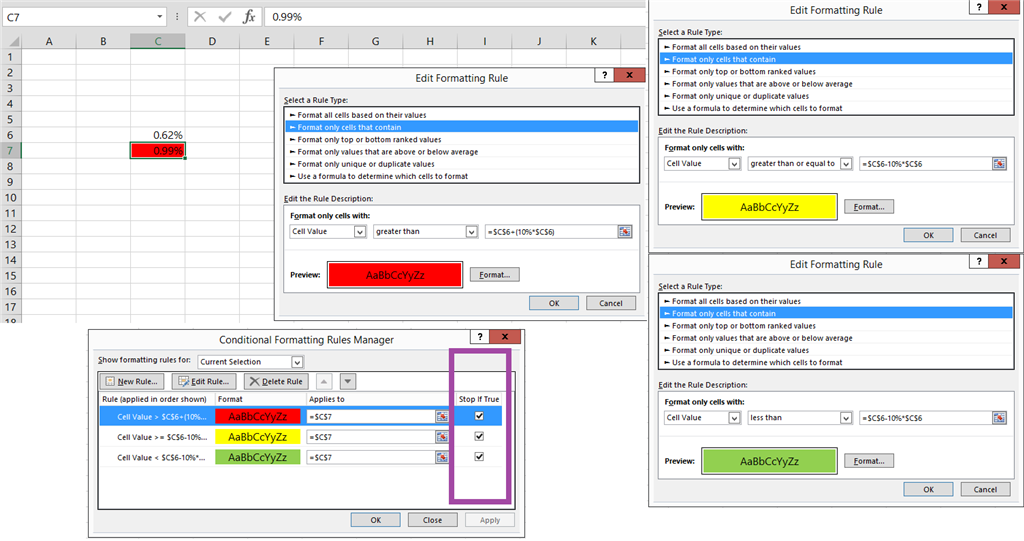Select cell C6 containing 0.62%
This screenshot has width=1024, height=541.
[x=157, y=135]
